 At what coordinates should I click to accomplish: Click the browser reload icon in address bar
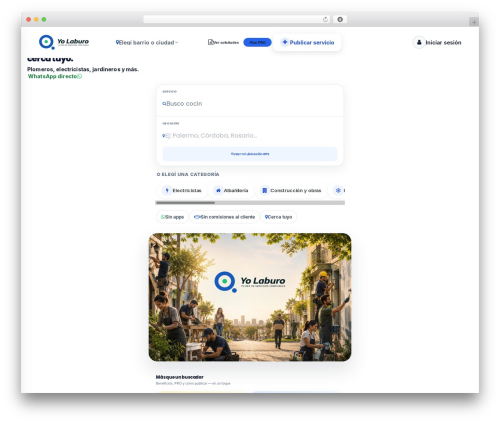(x=325, y=19)
